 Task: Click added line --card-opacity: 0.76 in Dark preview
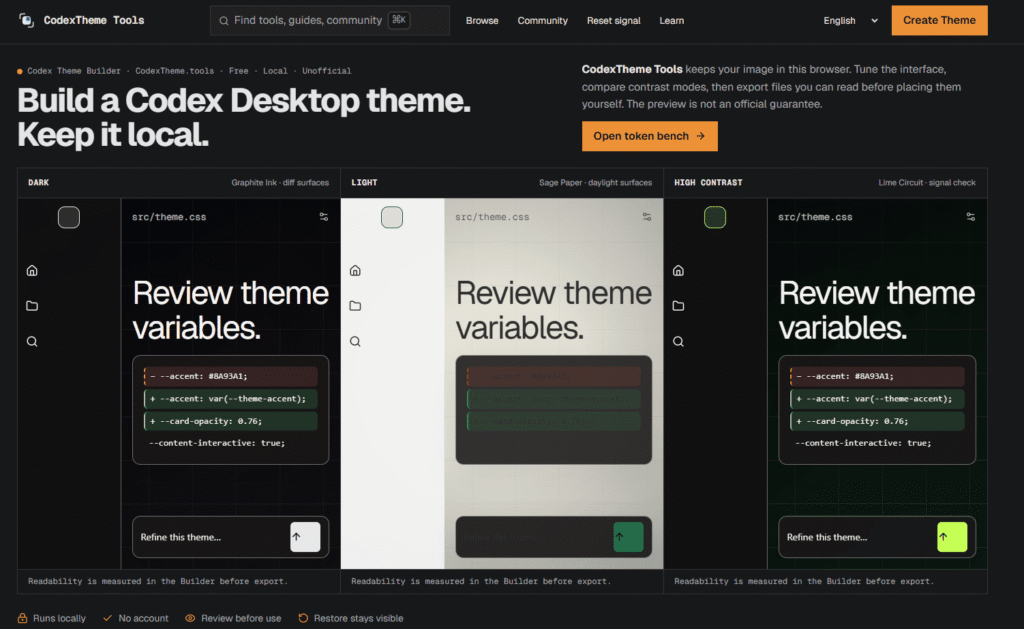click(231, 421)
